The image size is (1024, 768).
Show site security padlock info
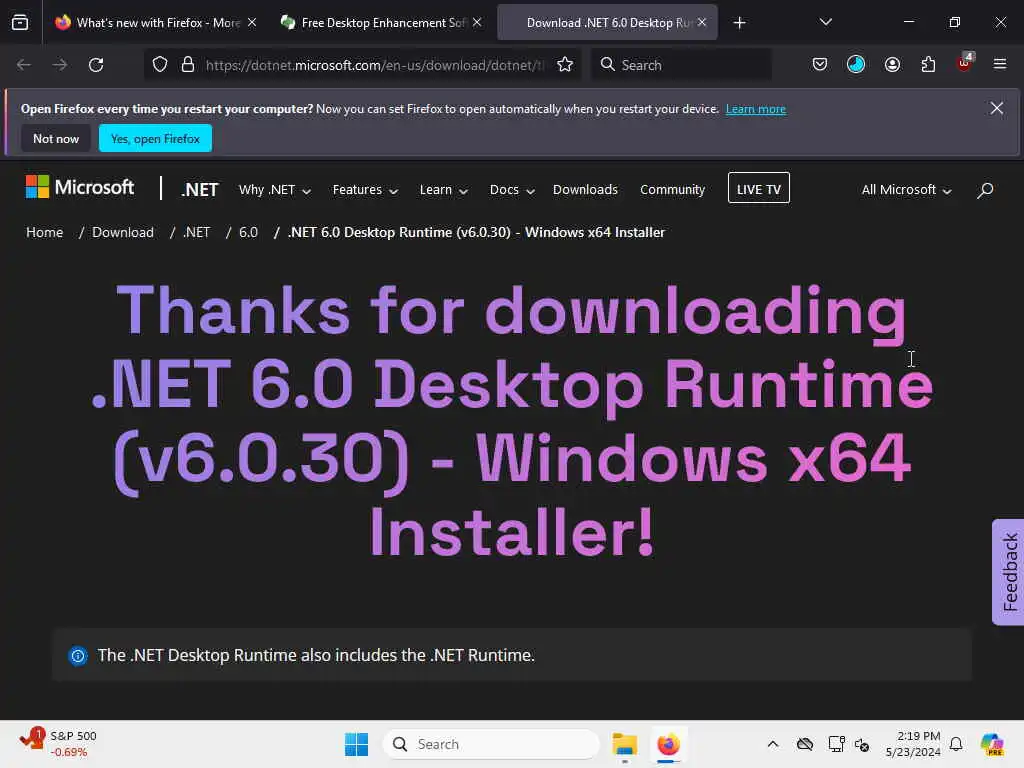(x=188, y=65)
